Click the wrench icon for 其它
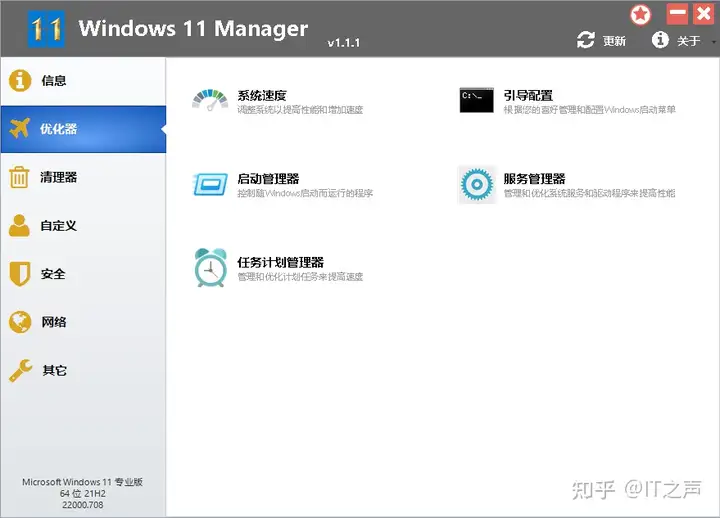 click(x=21, y=370)
